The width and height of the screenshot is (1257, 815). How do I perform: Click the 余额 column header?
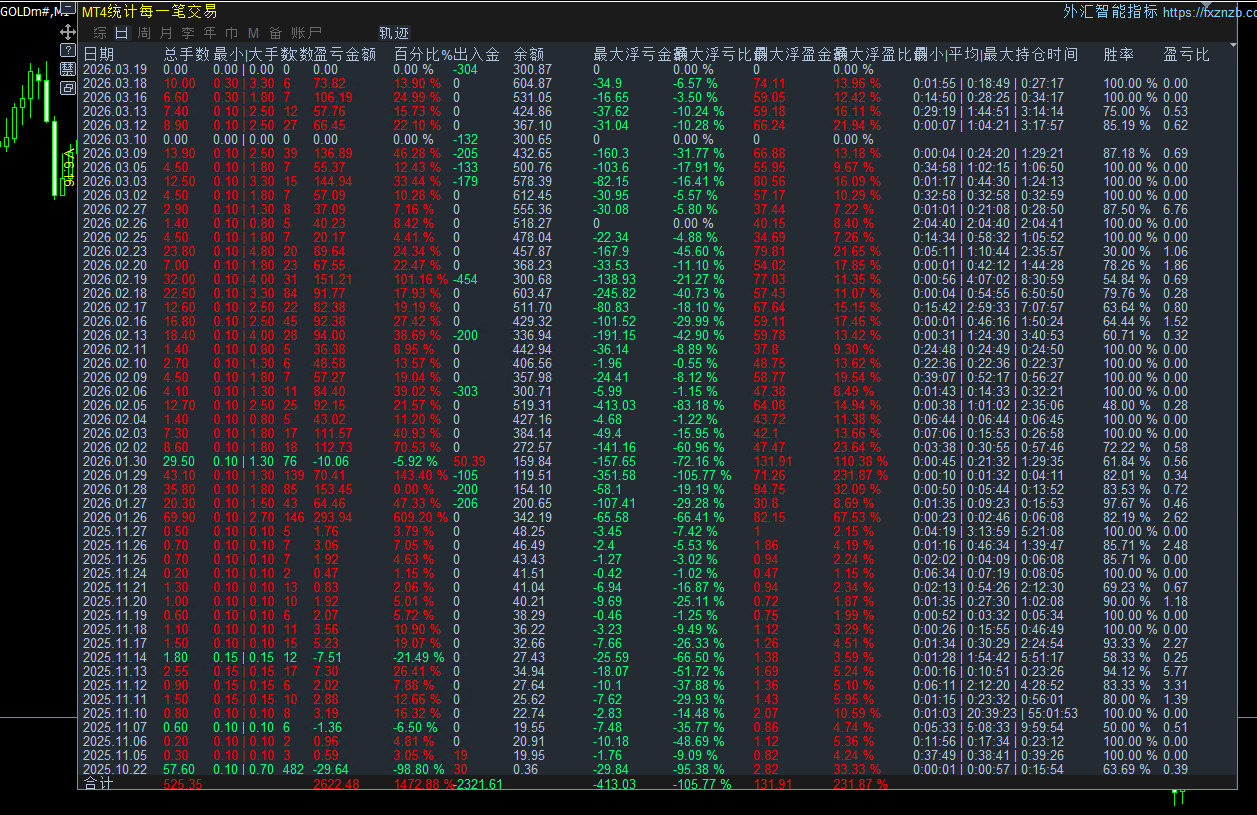pyautogui.click(x=528, y=54)
